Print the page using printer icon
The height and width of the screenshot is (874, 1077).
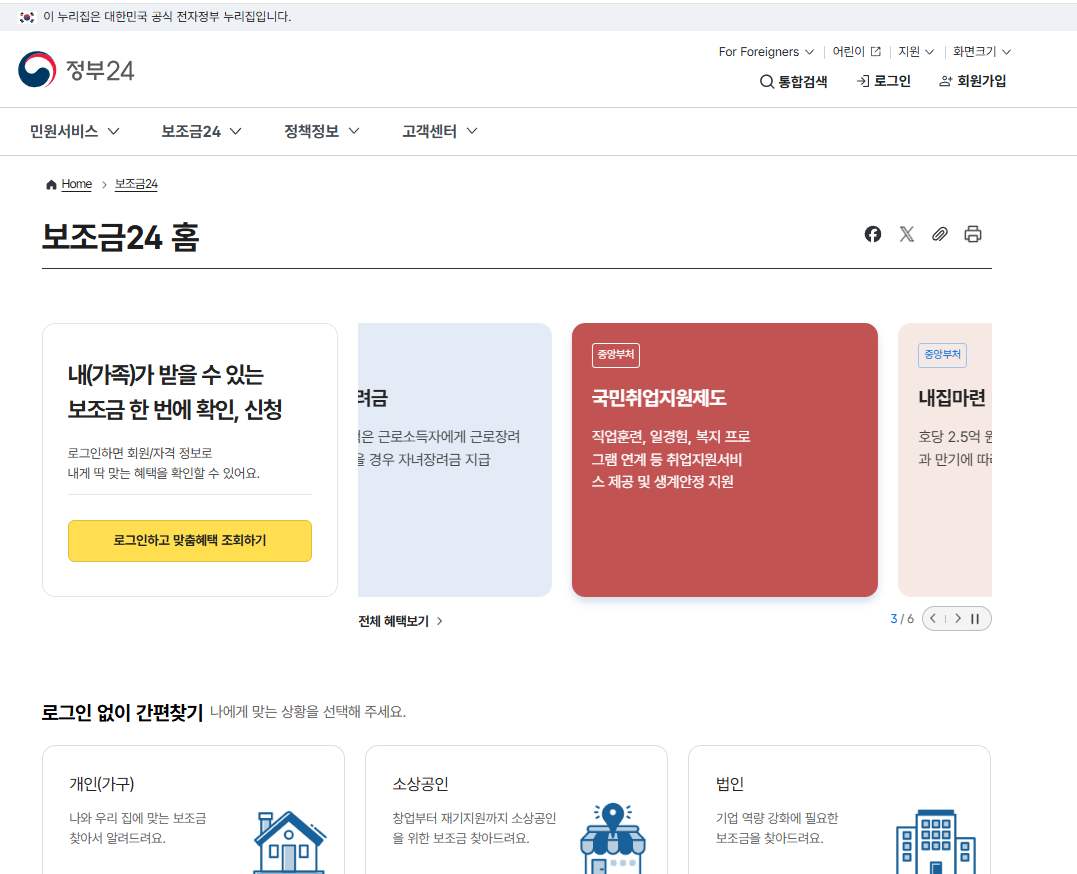pos(973,234)
